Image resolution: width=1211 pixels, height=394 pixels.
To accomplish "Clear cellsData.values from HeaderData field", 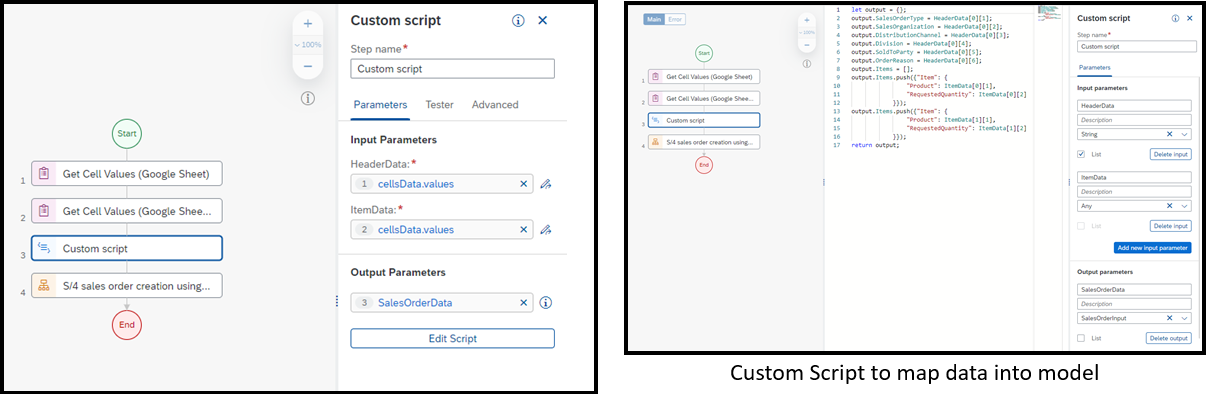I will pyautogui.click(x=523, y=184).
